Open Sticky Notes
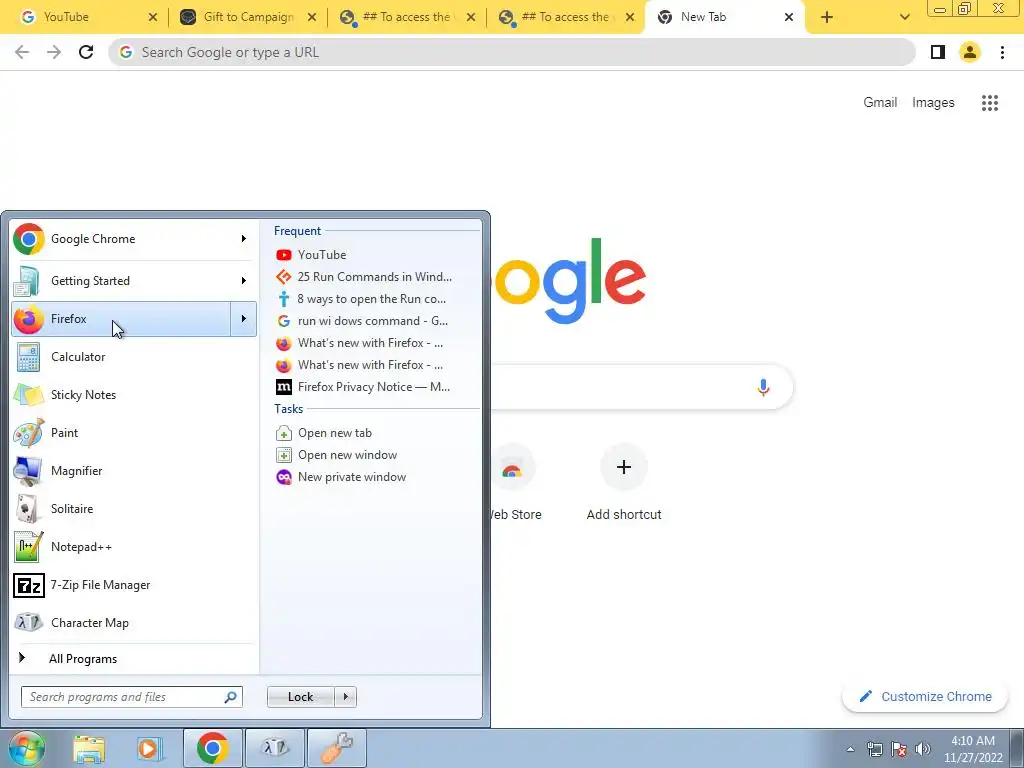The image size is (1024, 768). click(x=134, y=394)
